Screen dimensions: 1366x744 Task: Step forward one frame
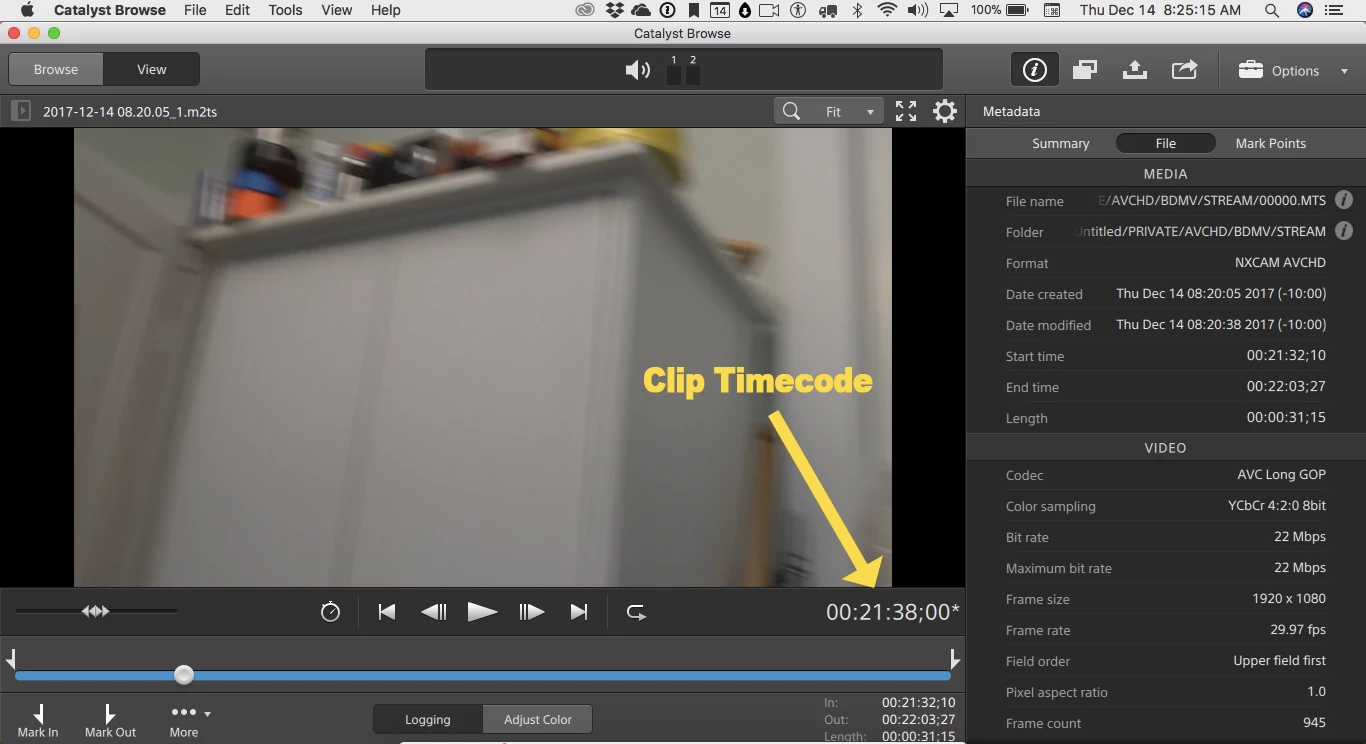tap(531, 612)
